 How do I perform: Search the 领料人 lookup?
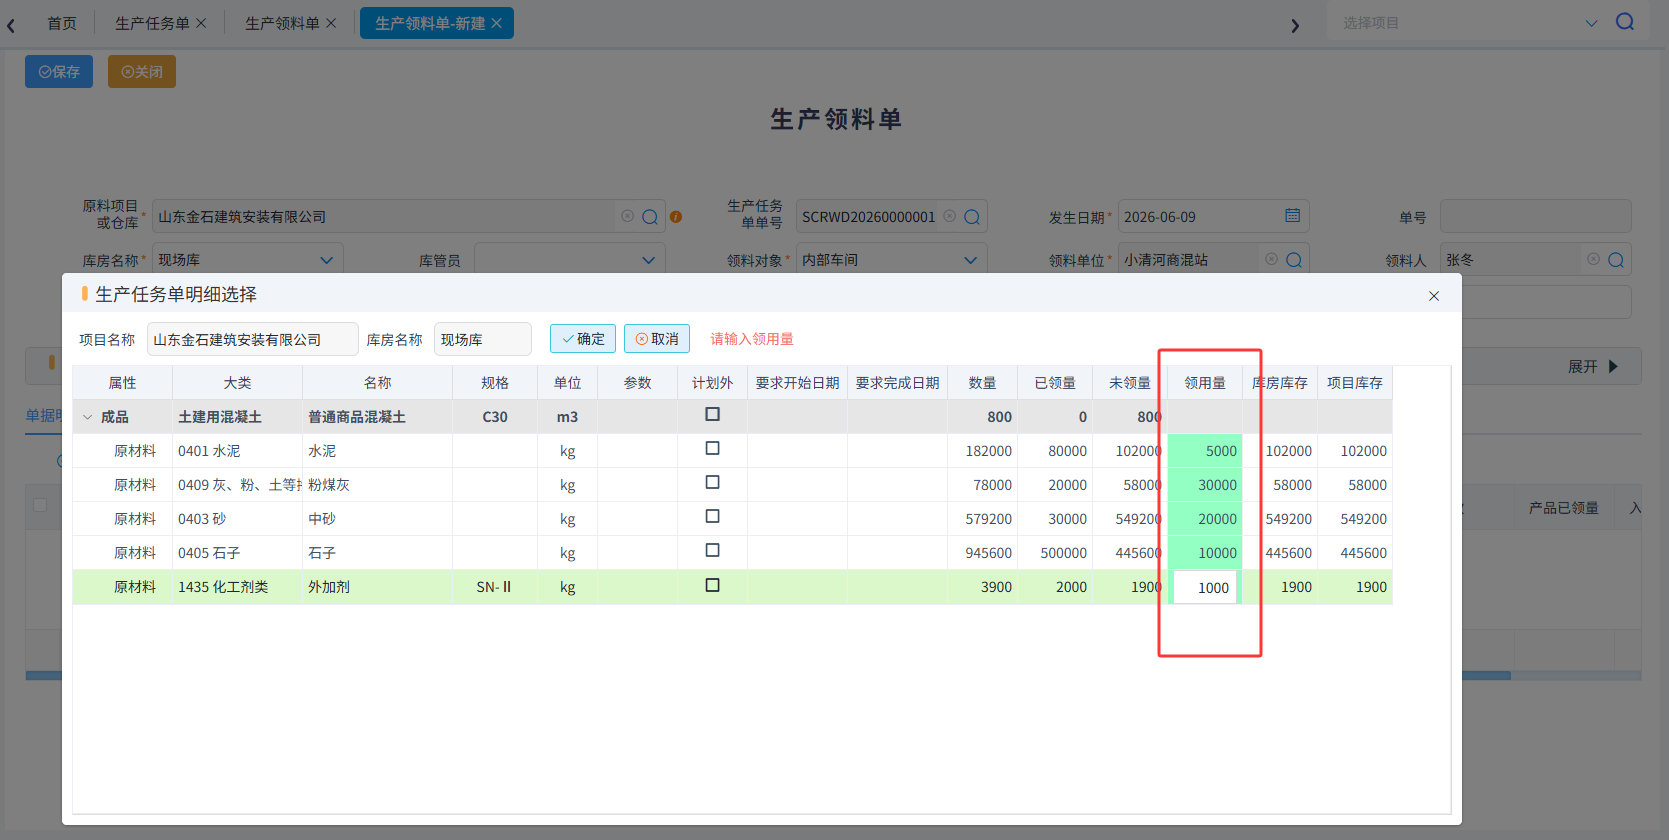coord(1616,260)
